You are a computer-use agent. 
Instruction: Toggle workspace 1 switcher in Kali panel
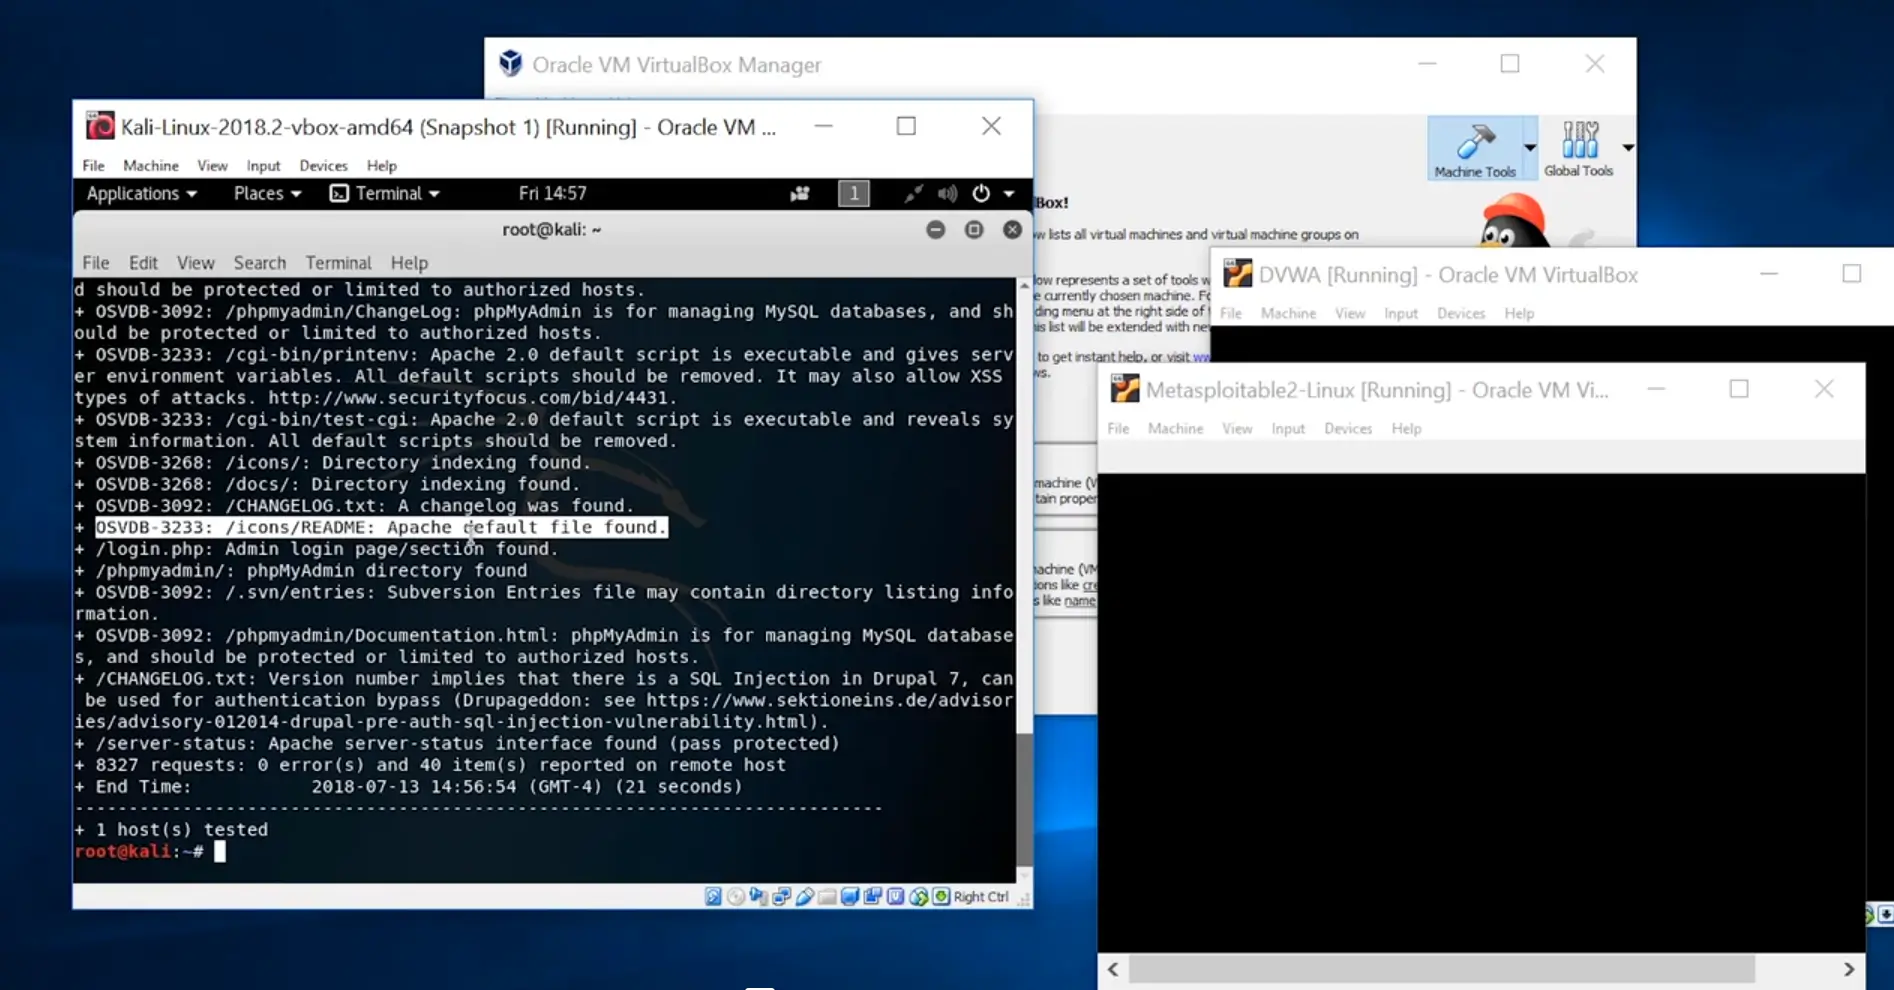tap(853, 194)
